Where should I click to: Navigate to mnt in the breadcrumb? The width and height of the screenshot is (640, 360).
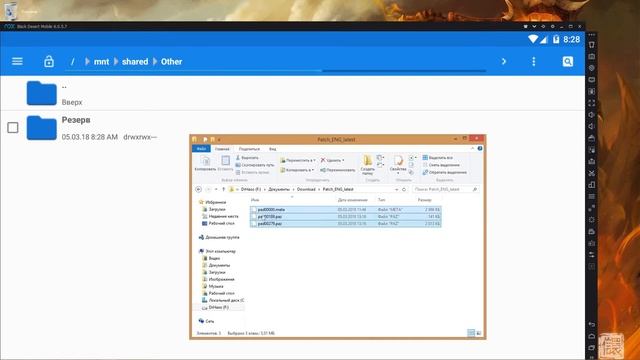(101, 62)
